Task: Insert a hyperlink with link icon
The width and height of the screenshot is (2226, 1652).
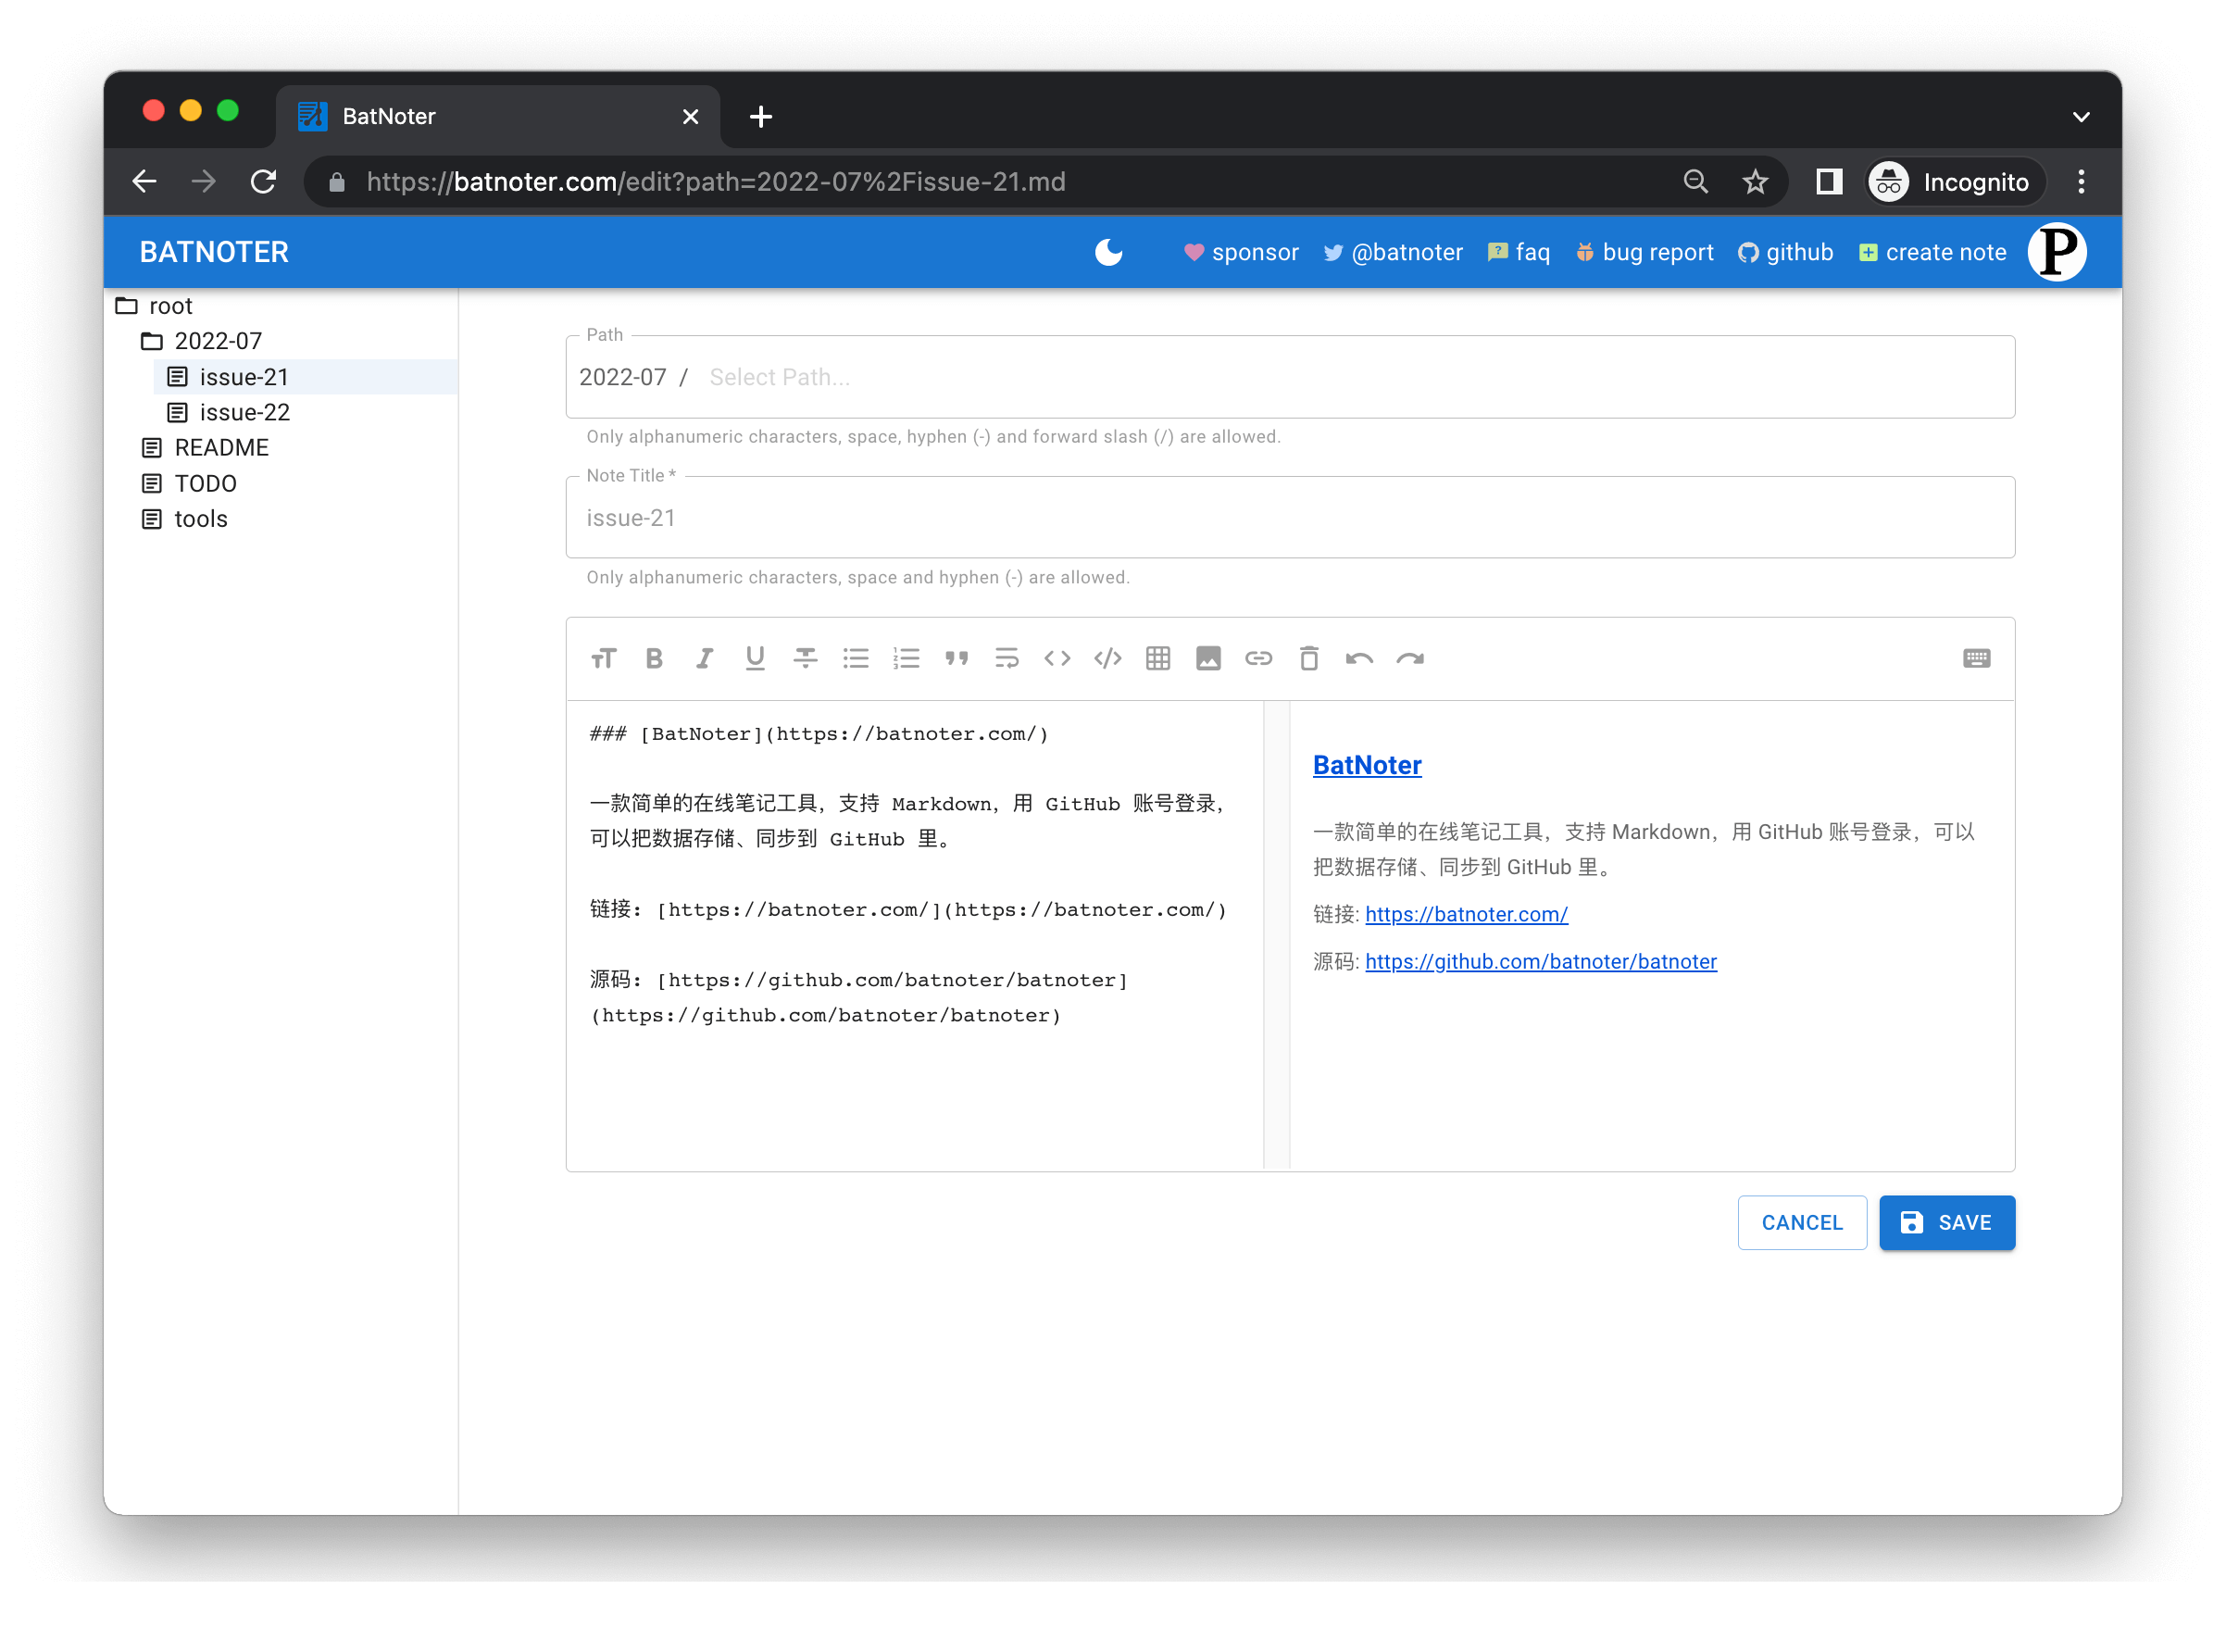Action: click(x=1258, y=658)
